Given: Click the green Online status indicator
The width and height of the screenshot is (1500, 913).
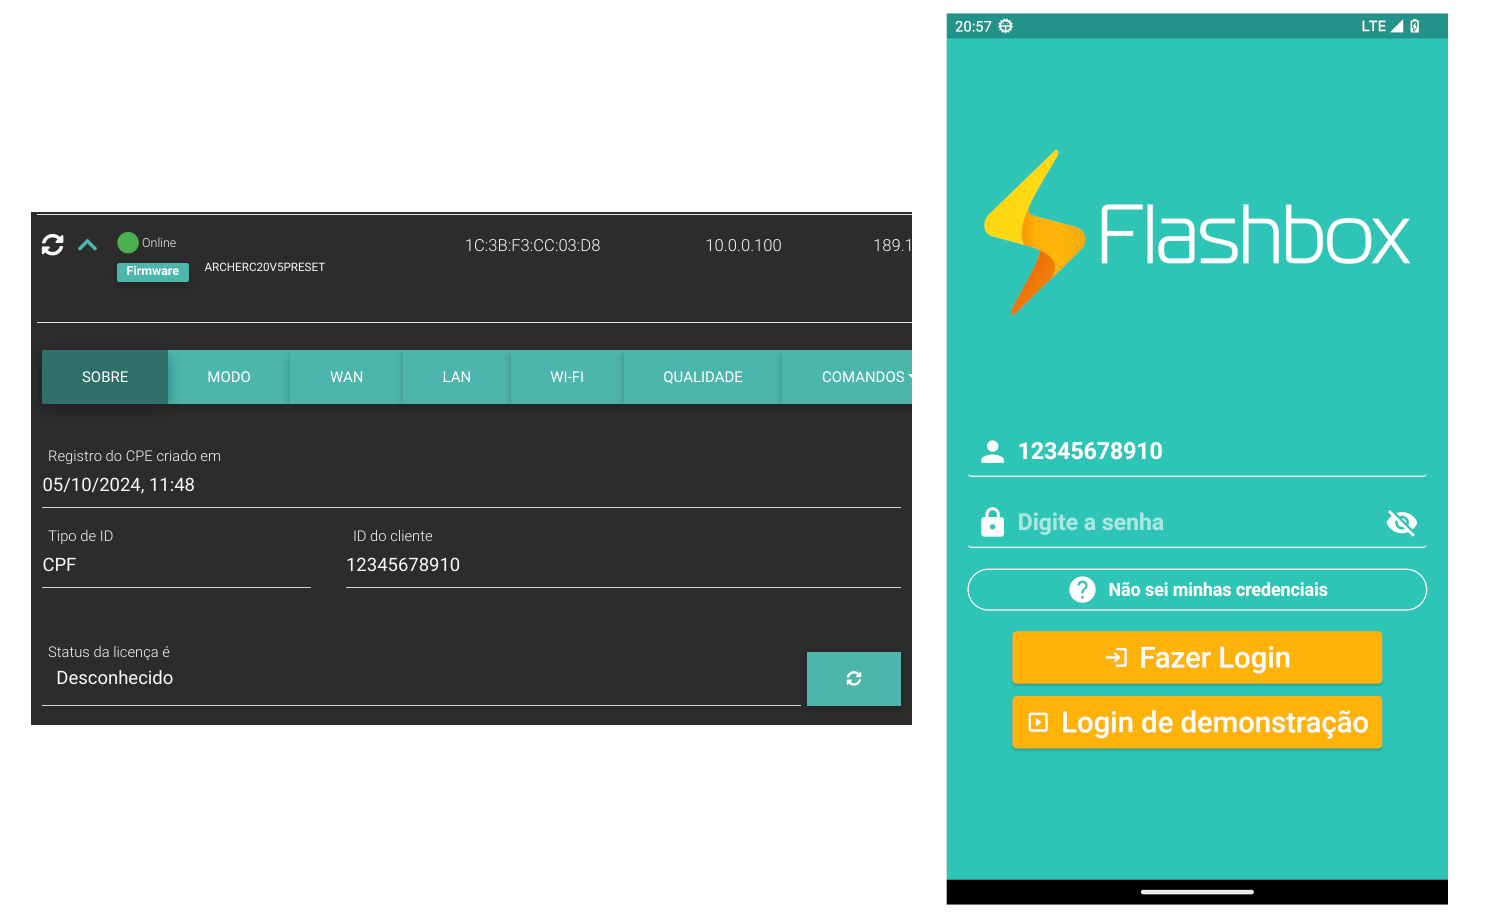Looking at the screenshot, I should pyautogui.click(x=128, y=242).
